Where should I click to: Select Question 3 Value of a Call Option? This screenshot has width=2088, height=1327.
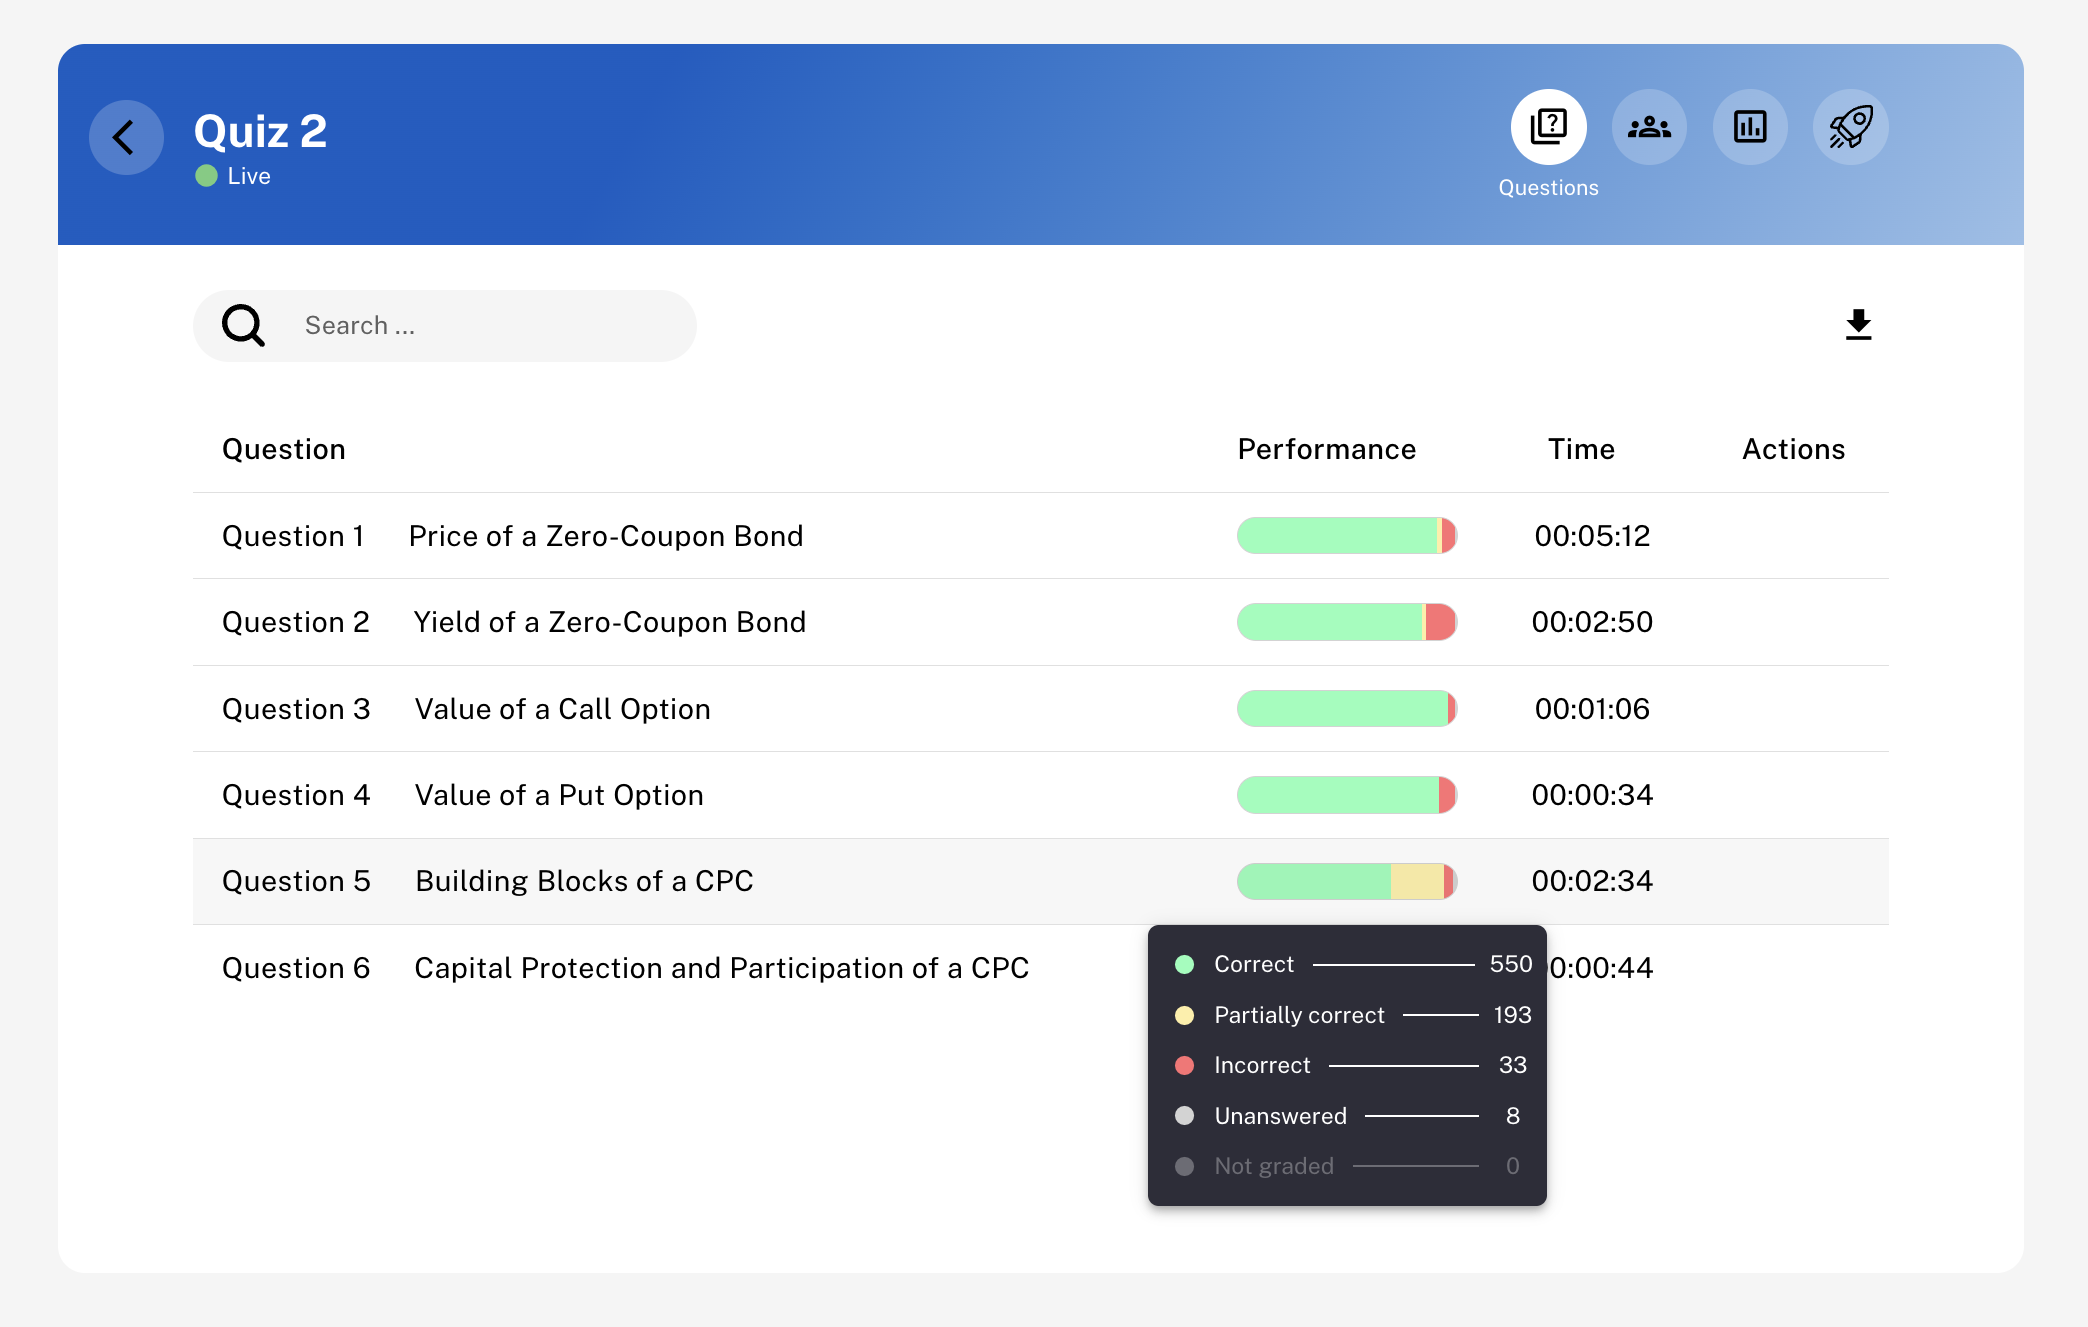tap(562, 709)
